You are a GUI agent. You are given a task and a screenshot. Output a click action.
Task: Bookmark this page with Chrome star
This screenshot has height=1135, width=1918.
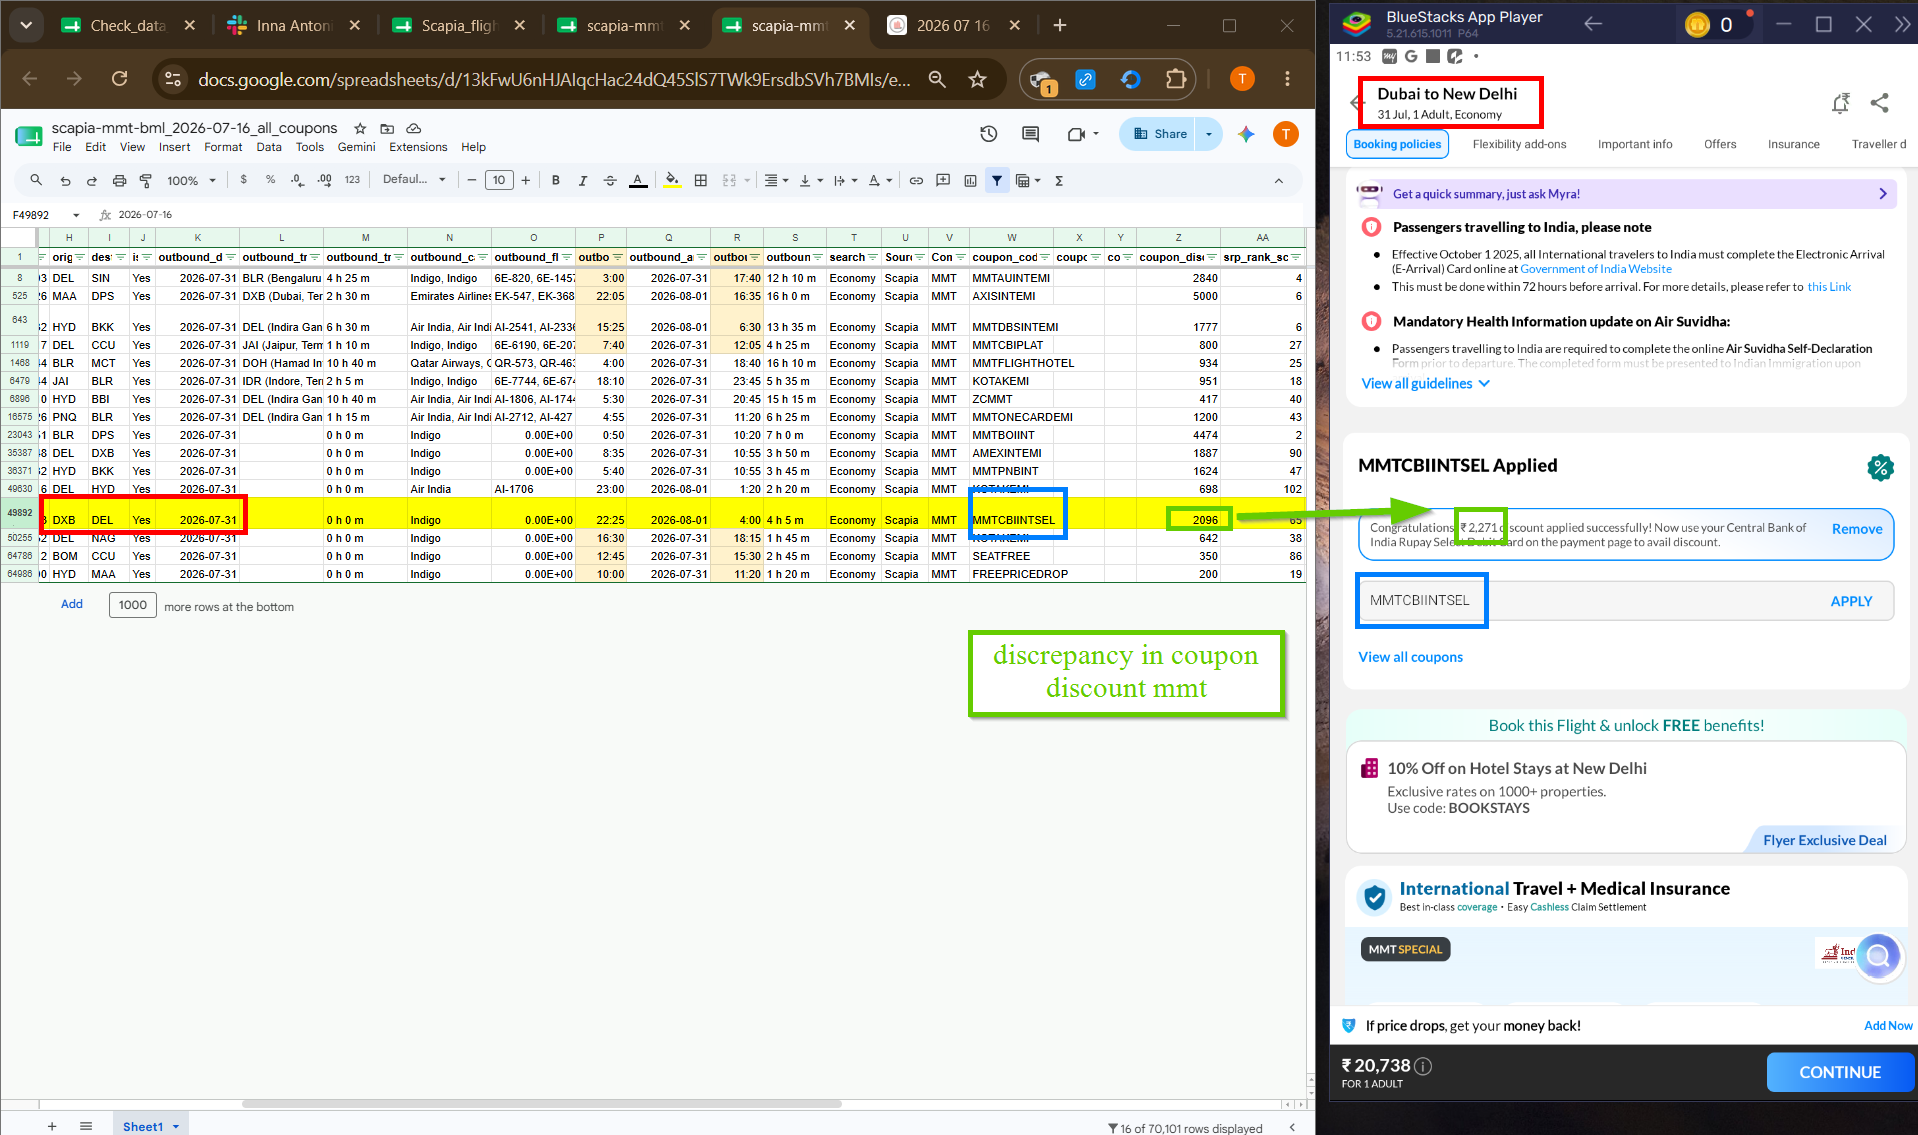[978, 78]
